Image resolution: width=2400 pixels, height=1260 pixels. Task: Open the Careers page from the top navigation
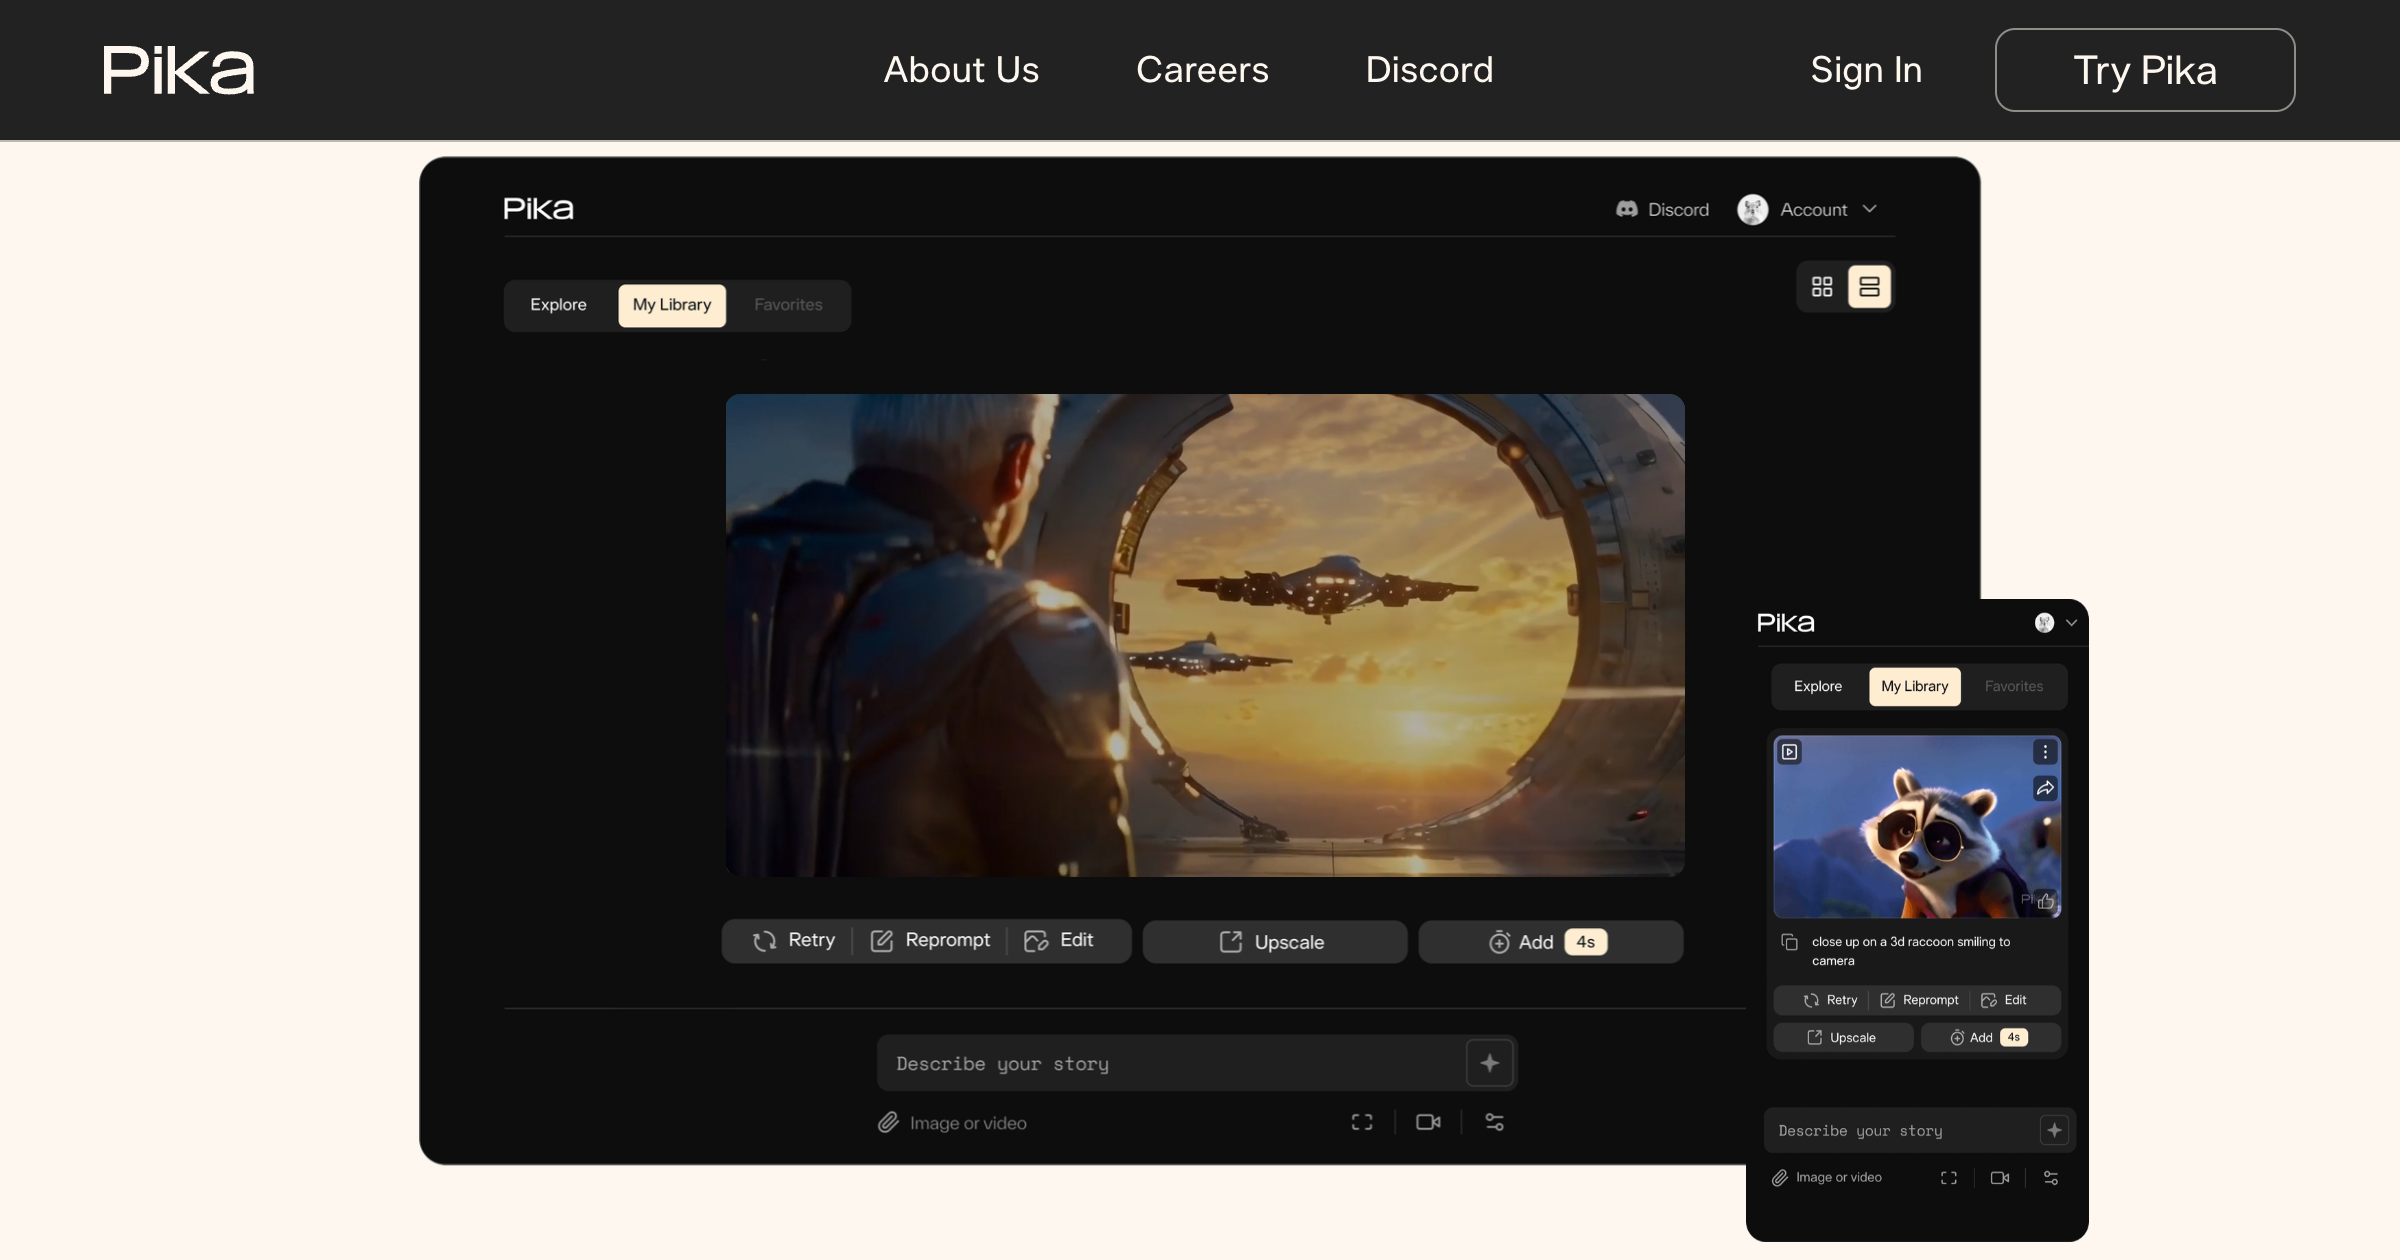coord(1201,70)
